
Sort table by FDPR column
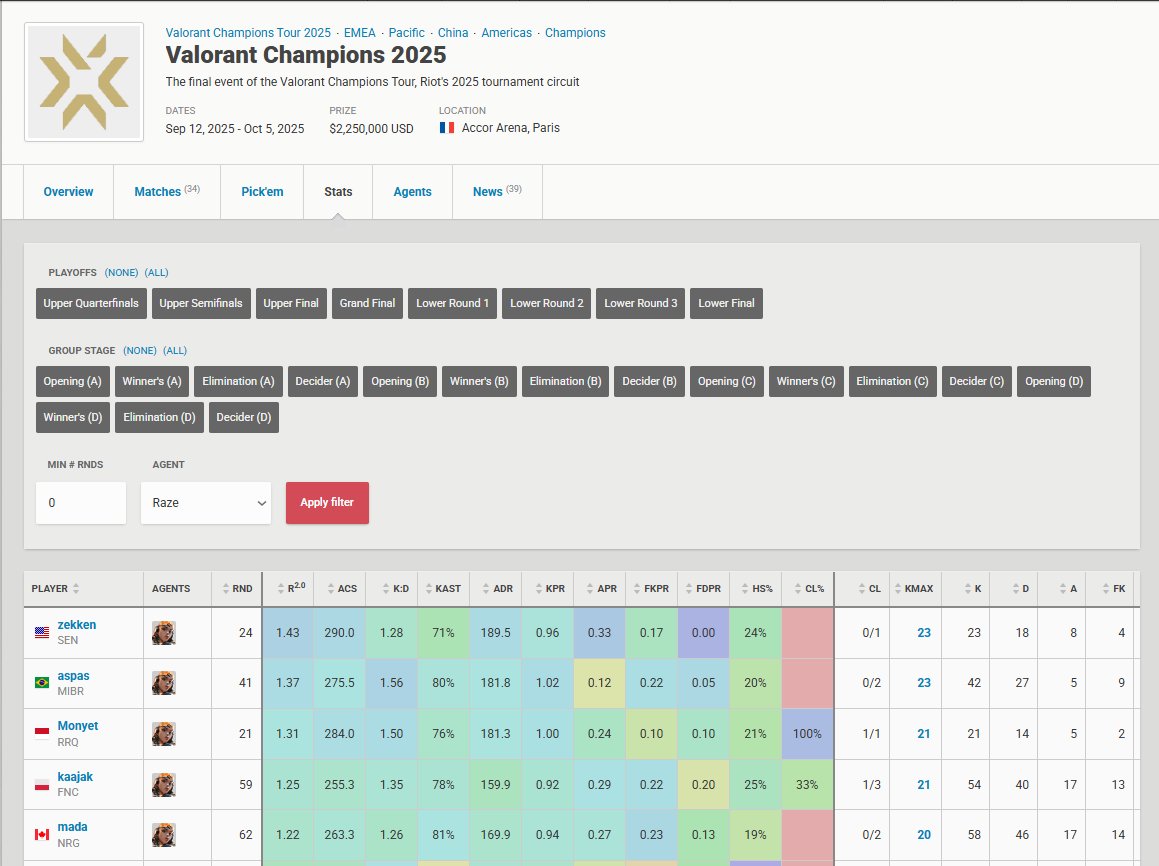point(703,589)
